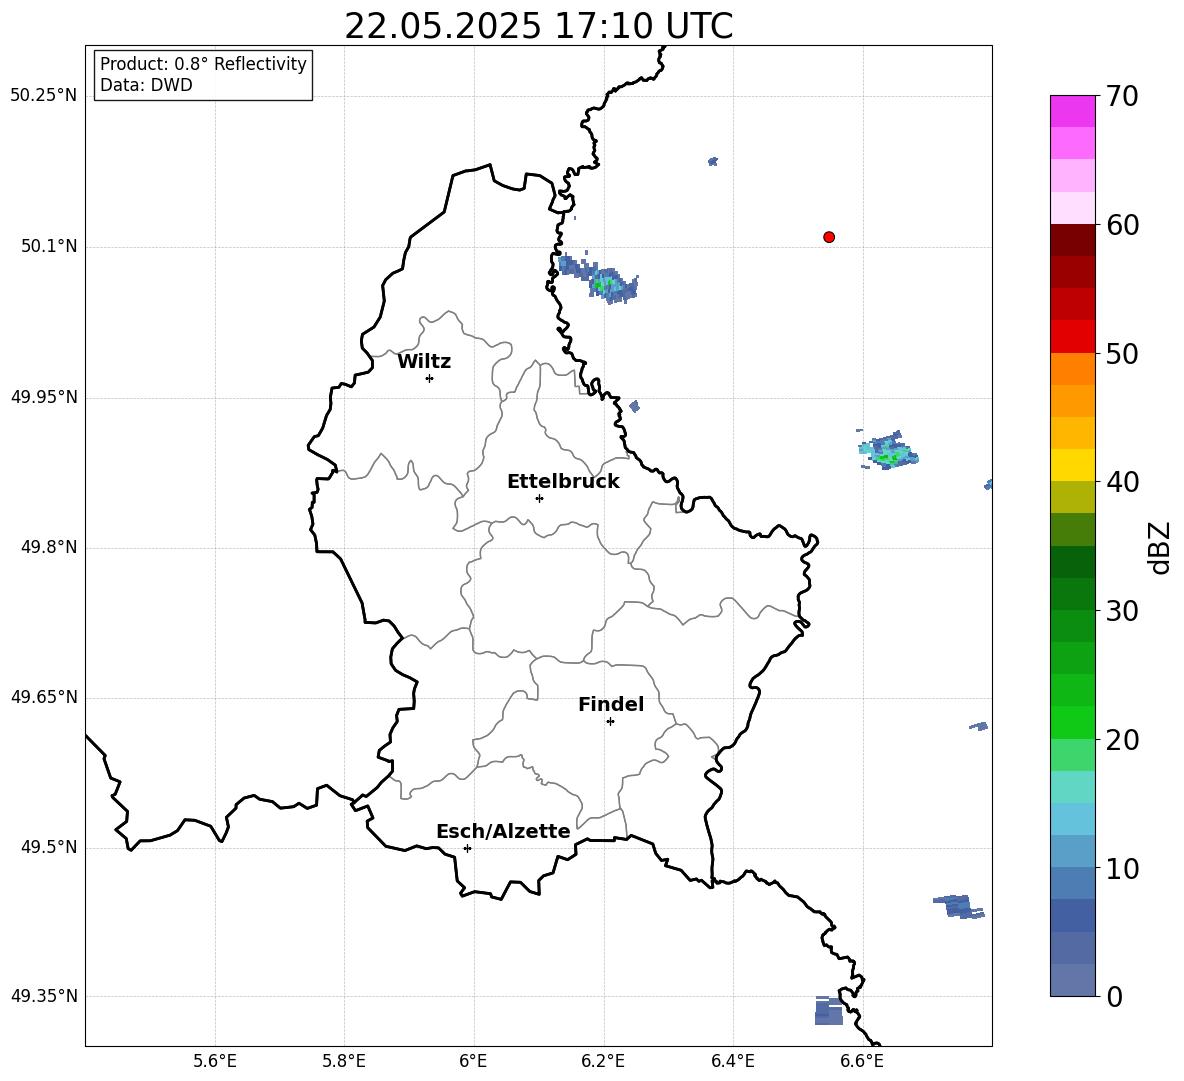Screen dimensions: 1184x1081
Task: Click the 49.35°N latitude label
Action: point(44,996)
